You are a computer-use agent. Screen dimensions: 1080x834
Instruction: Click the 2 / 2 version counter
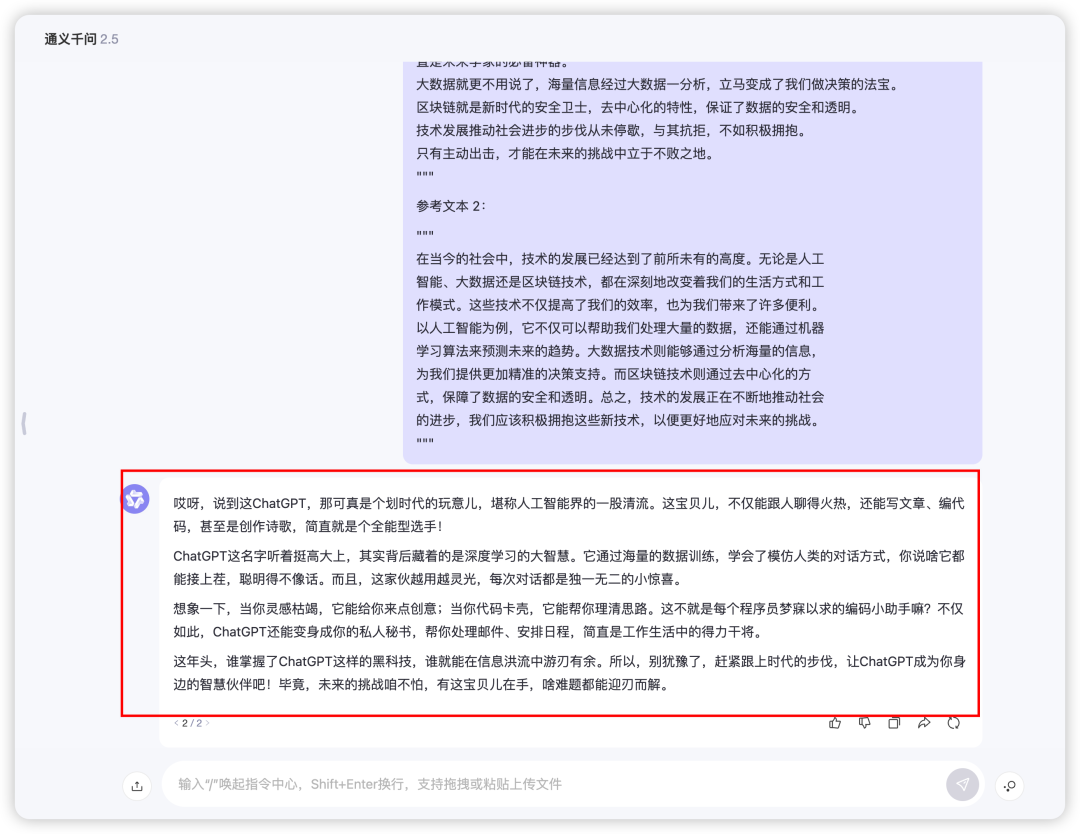click(192, 723)
